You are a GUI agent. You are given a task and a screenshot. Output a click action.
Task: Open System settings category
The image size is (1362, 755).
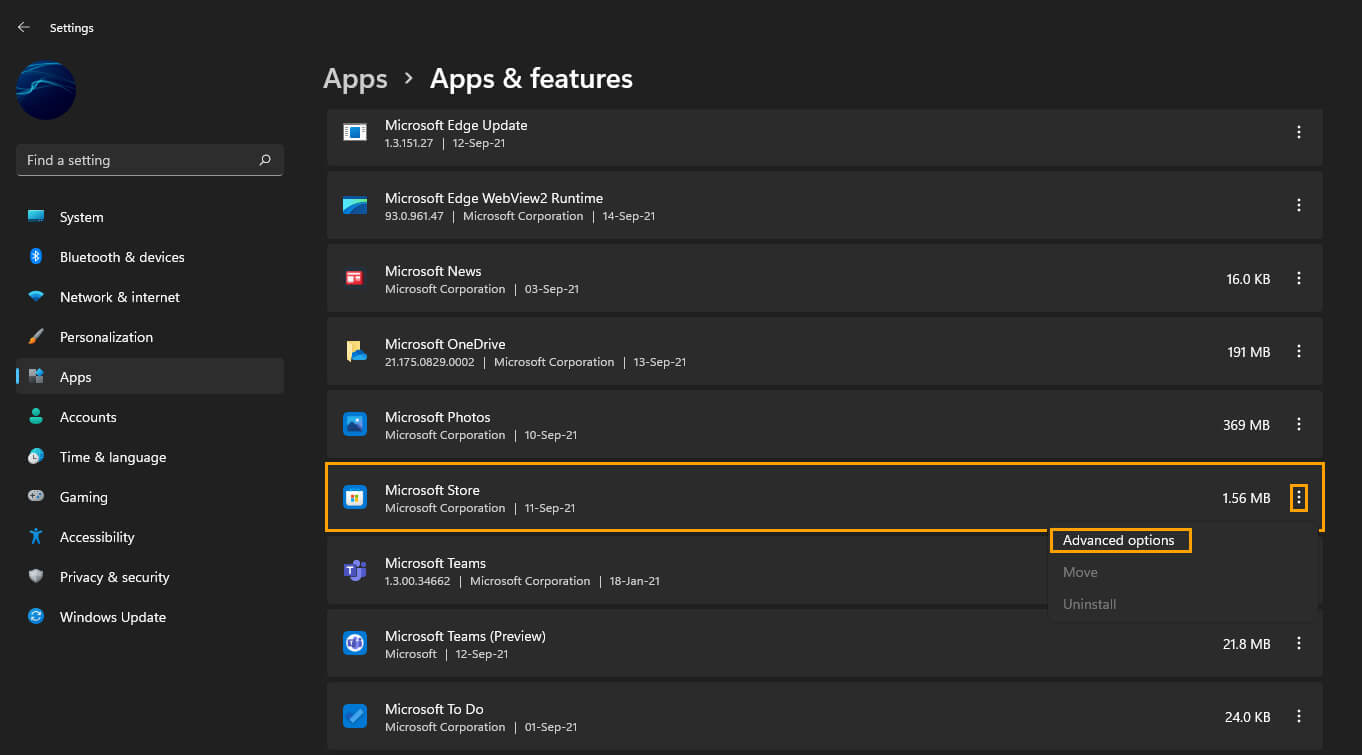(150, 217)
